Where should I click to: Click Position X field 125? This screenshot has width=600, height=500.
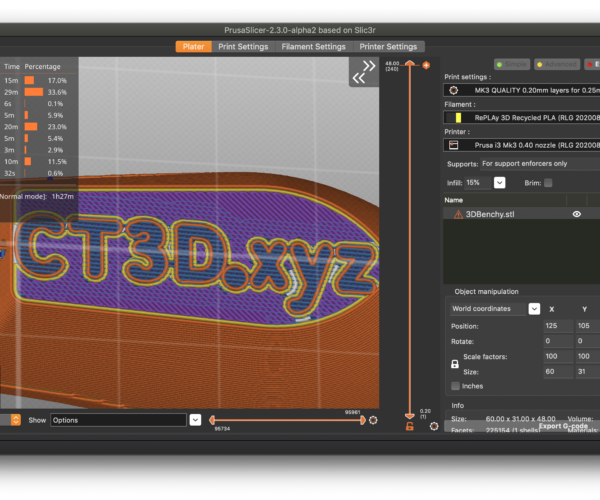point(558,326)
